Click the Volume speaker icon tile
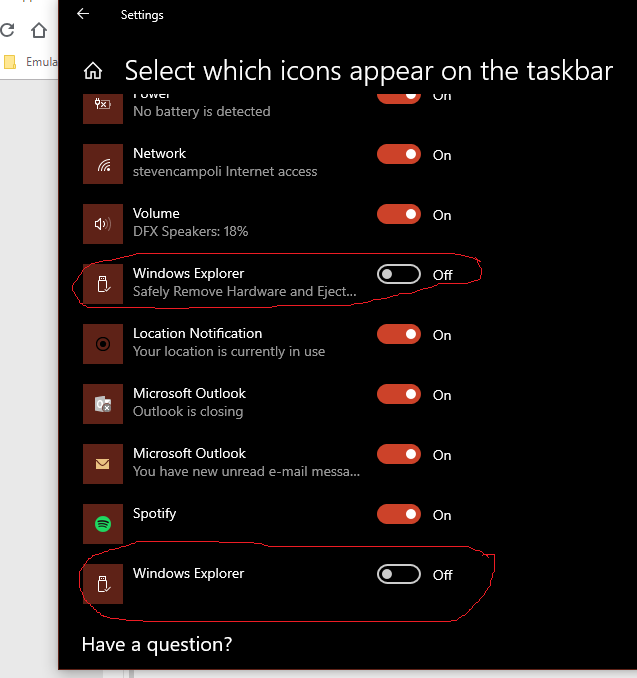The height and width of the screenshot is (678, 637). point(103,224)
